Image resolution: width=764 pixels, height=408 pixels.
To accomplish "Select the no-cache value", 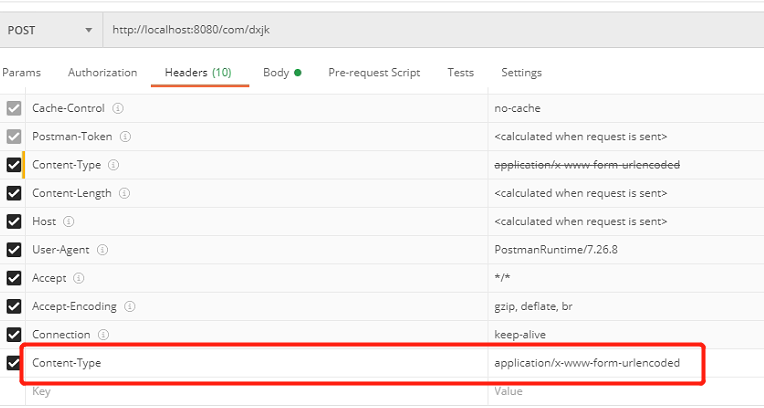I will coord(517,108).
